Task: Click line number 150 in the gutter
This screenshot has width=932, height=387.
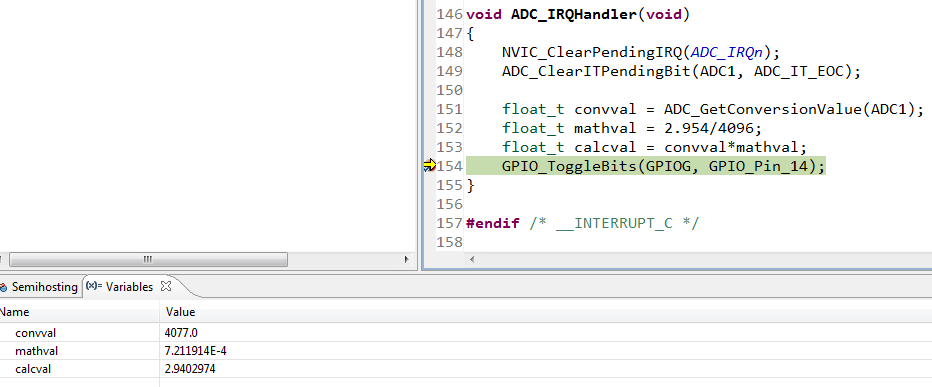Action: (x=449, y=90)
